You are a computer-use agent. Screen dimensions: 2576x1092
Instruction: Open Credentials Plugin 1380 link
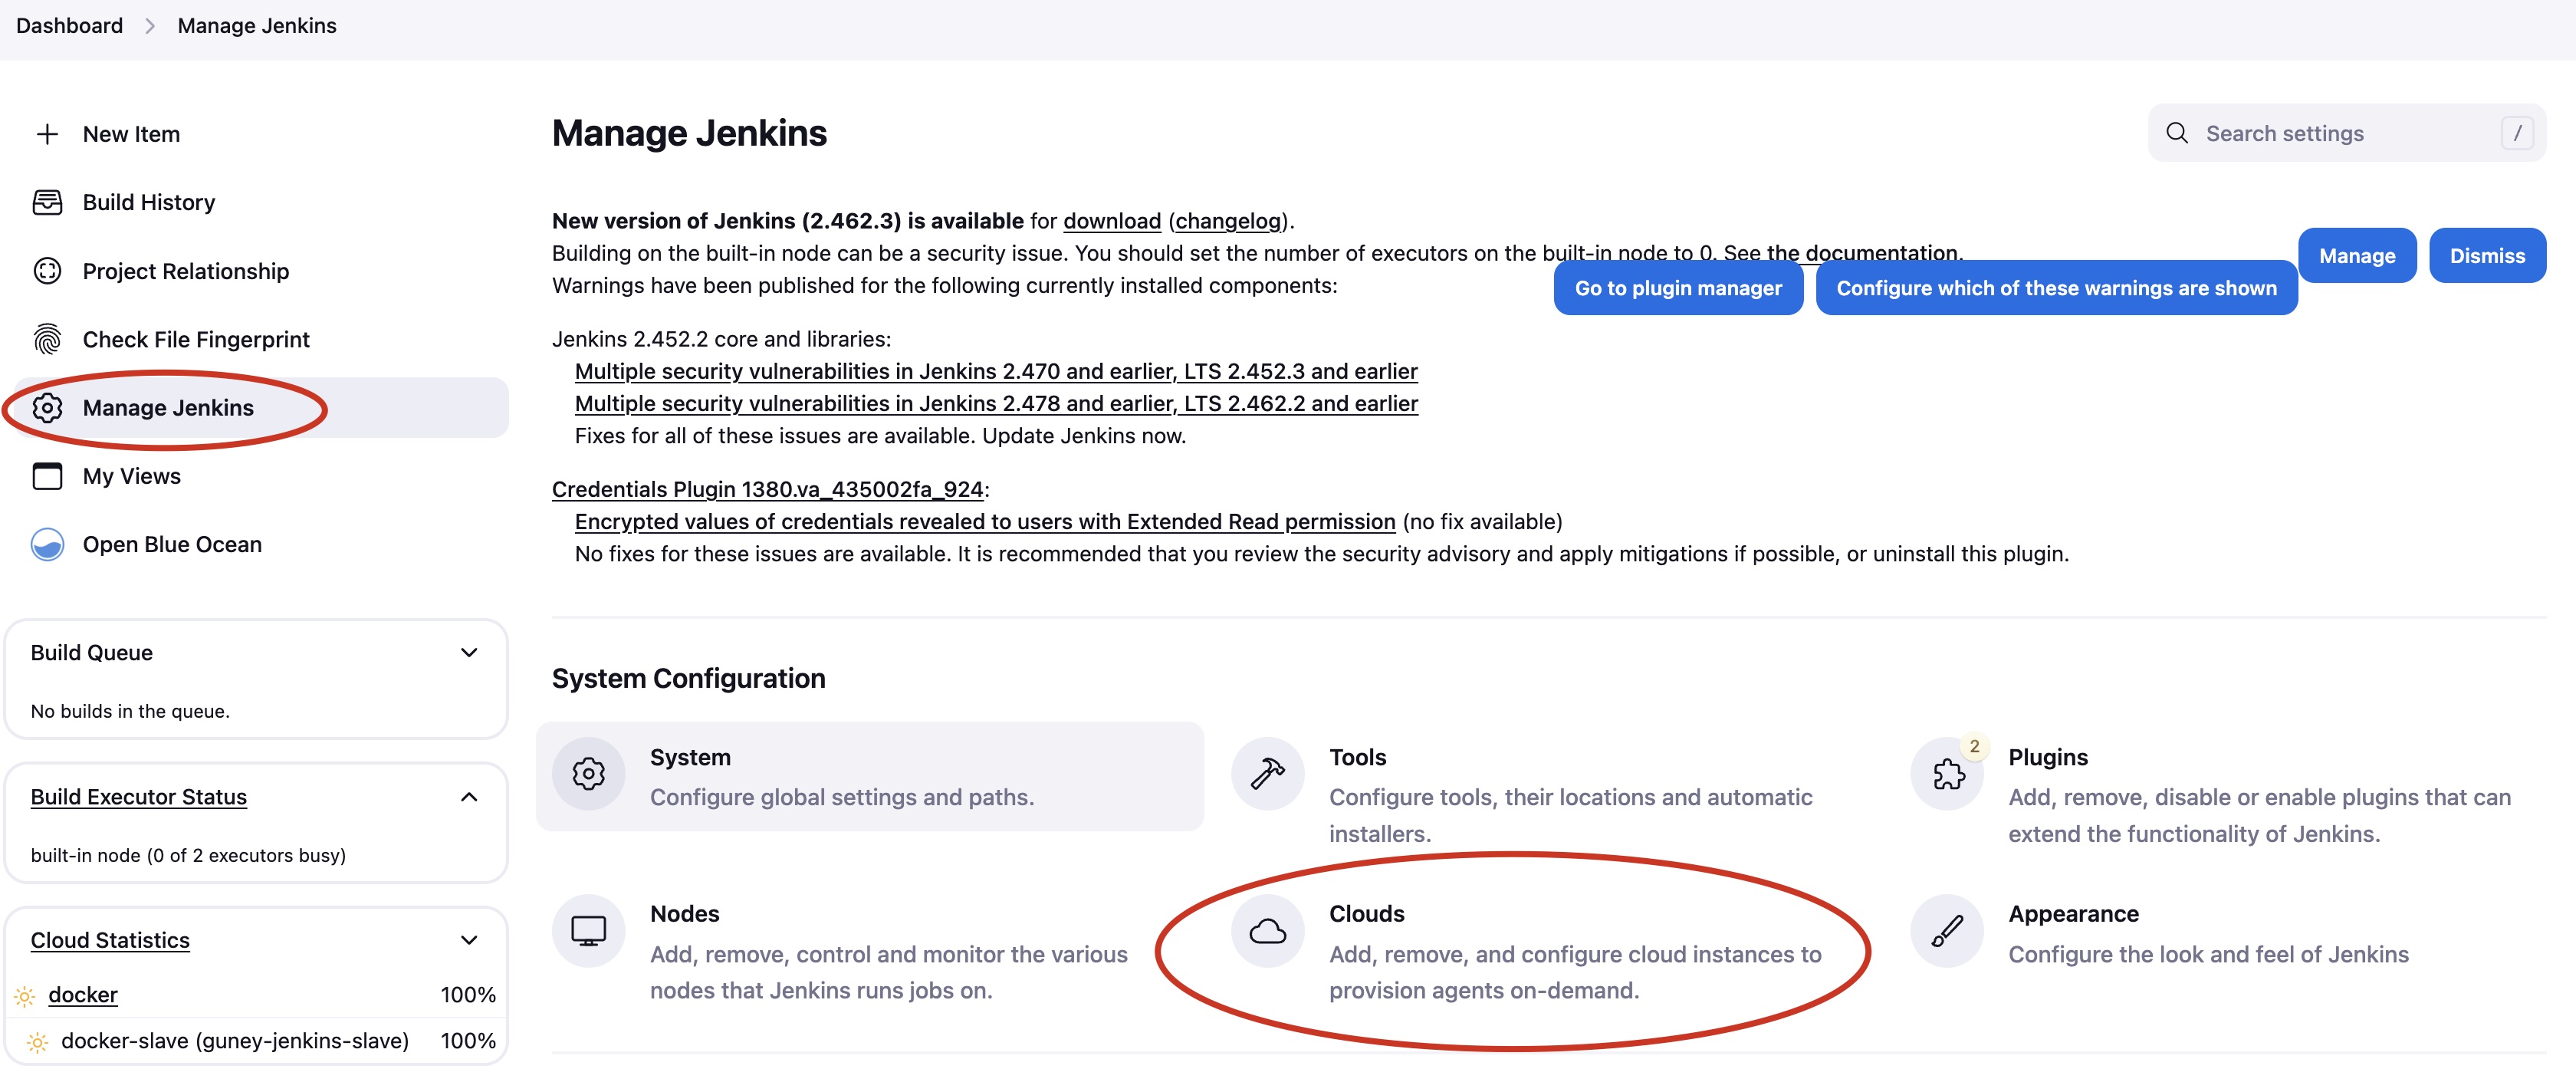768,489
